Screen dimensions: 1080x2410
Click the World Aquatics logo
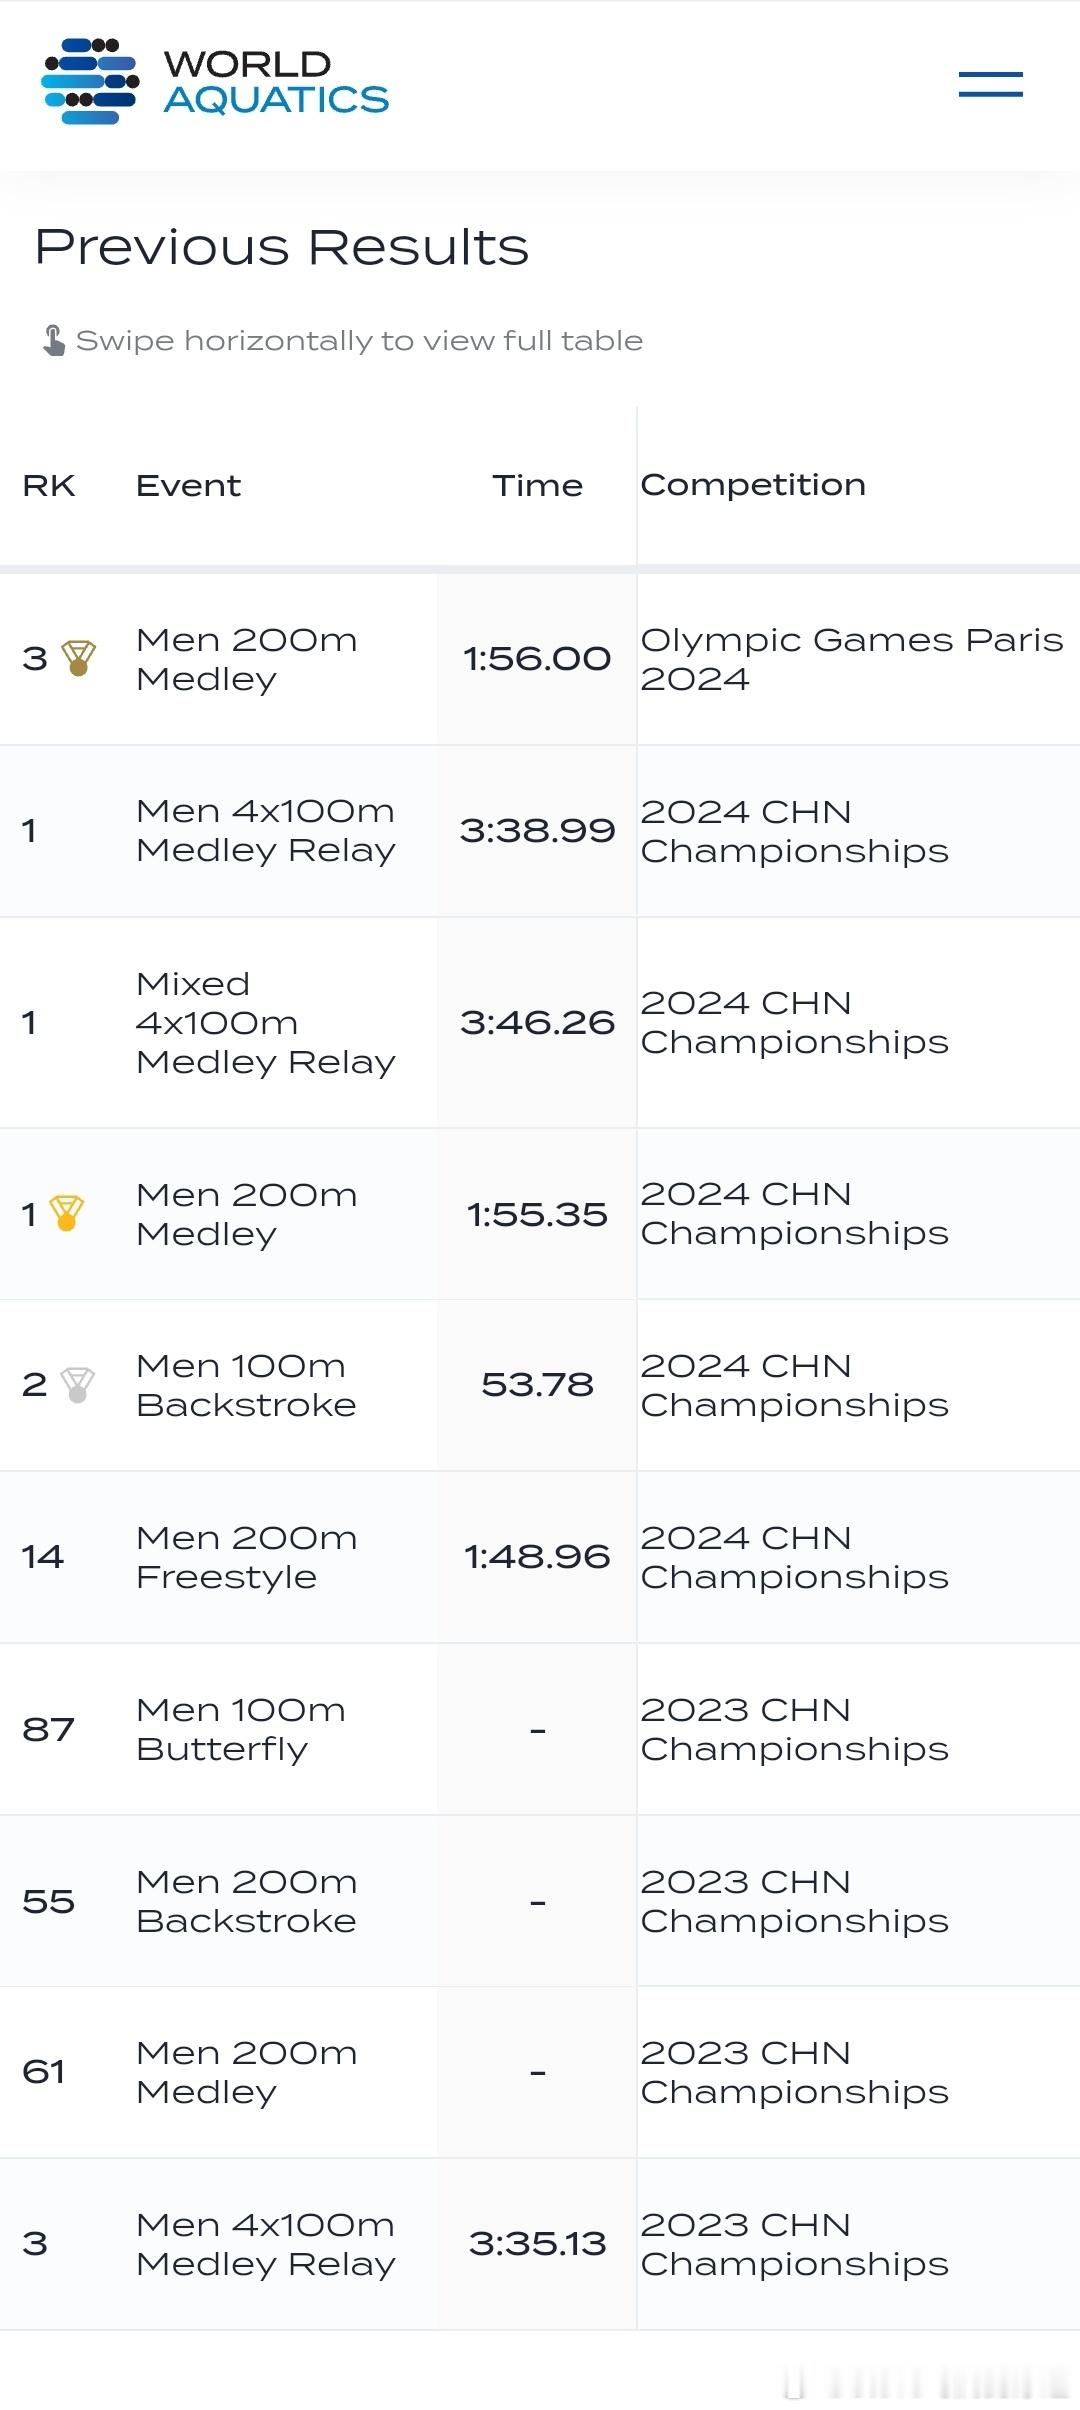click(x=215, y=81)
